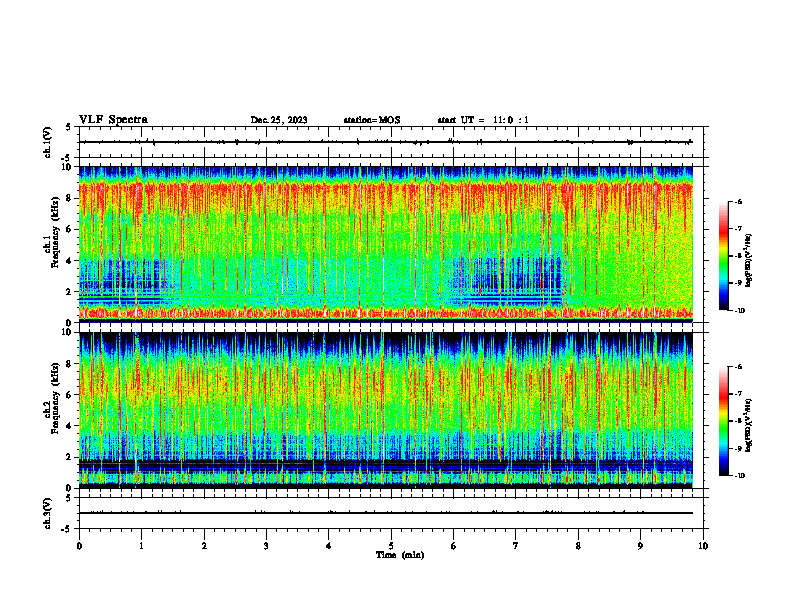
Task: Click the ch.1 voltage waveform trace
Action: pos(386,142)
